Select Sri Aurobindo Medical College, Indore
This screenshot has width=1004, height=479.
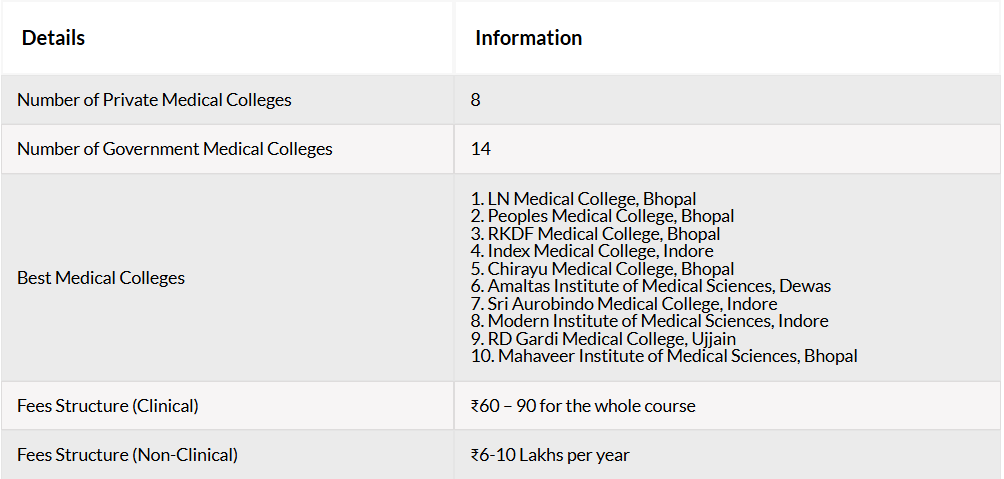(x=624, y=304)
